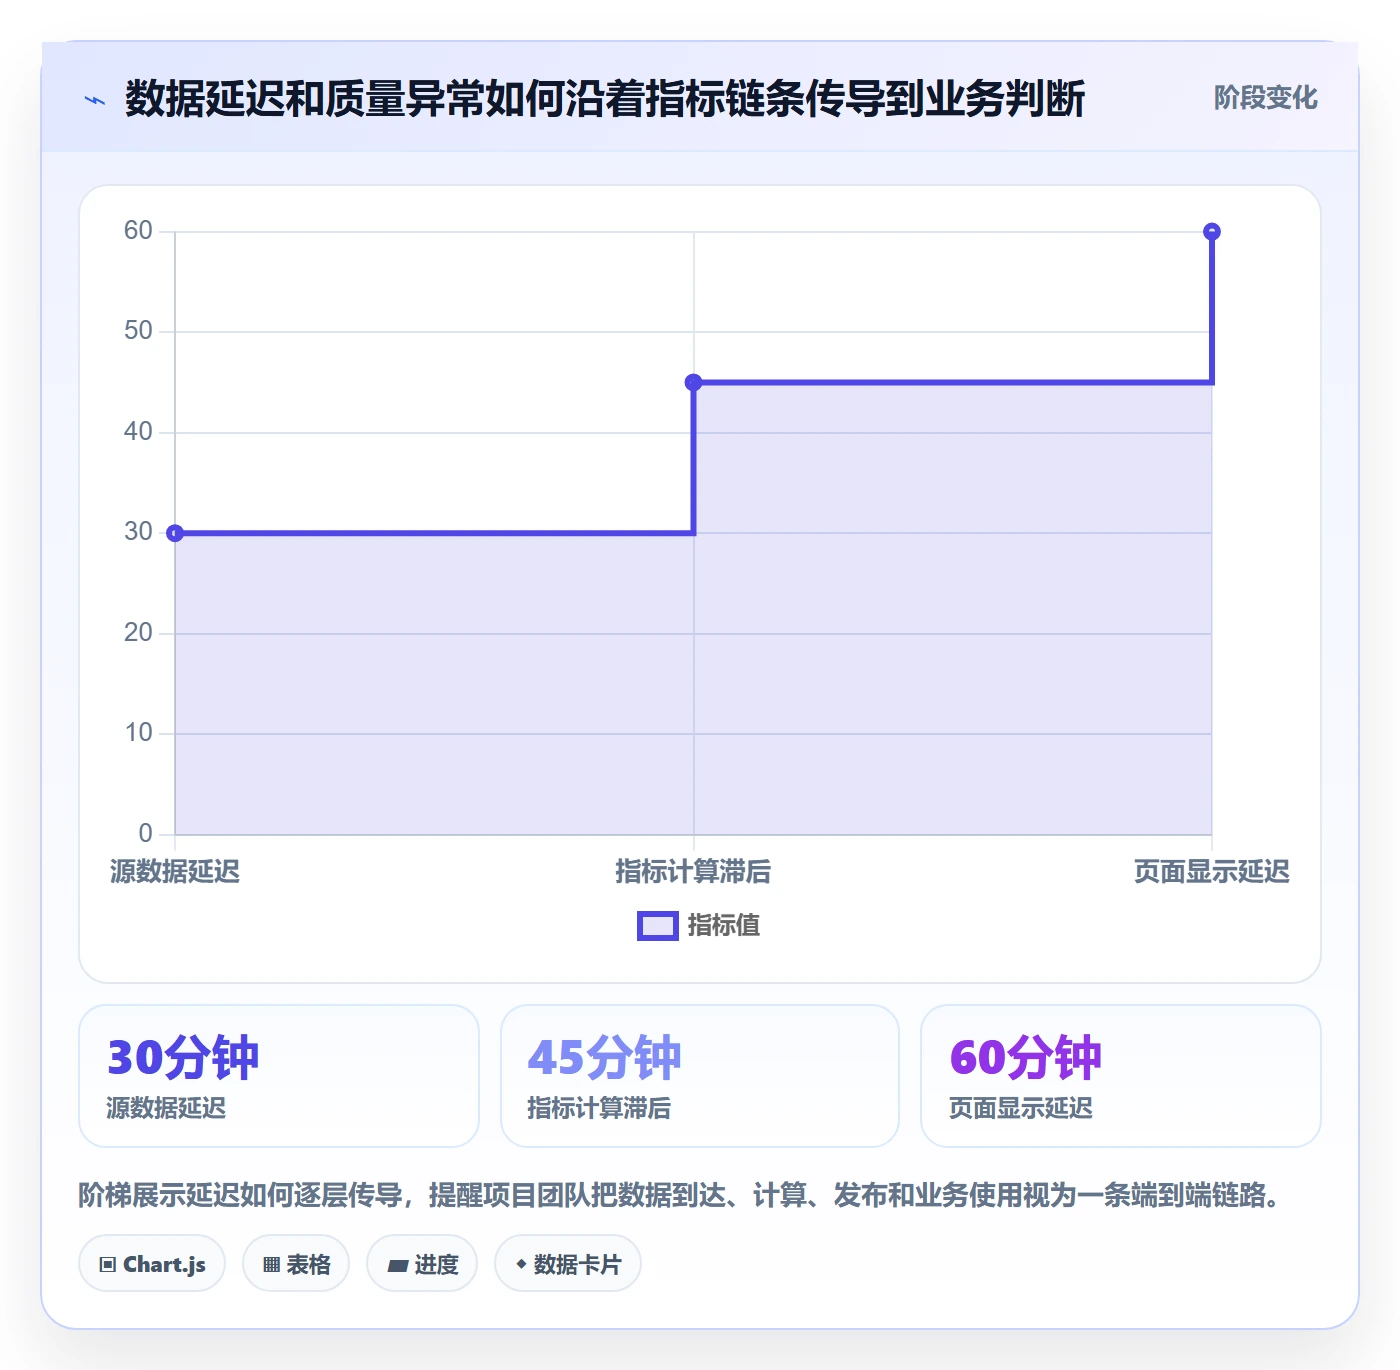Open the 30分钟 源数据延迟 card

point(279,1076)
